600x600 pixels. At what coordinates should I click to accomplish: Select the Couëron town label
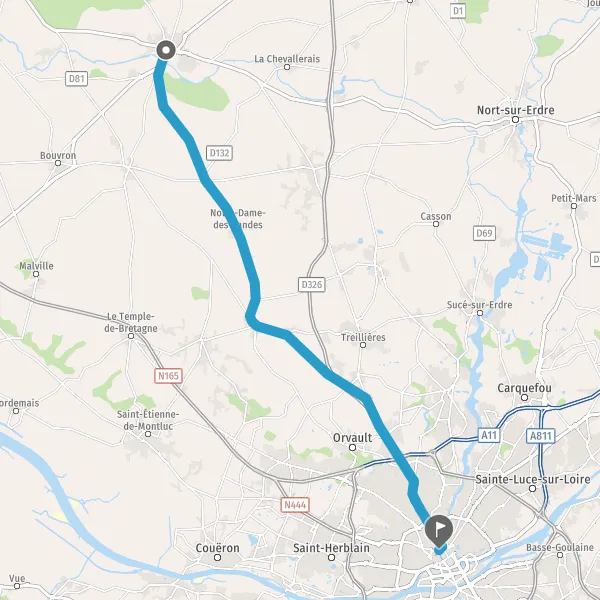pos(217,548)
